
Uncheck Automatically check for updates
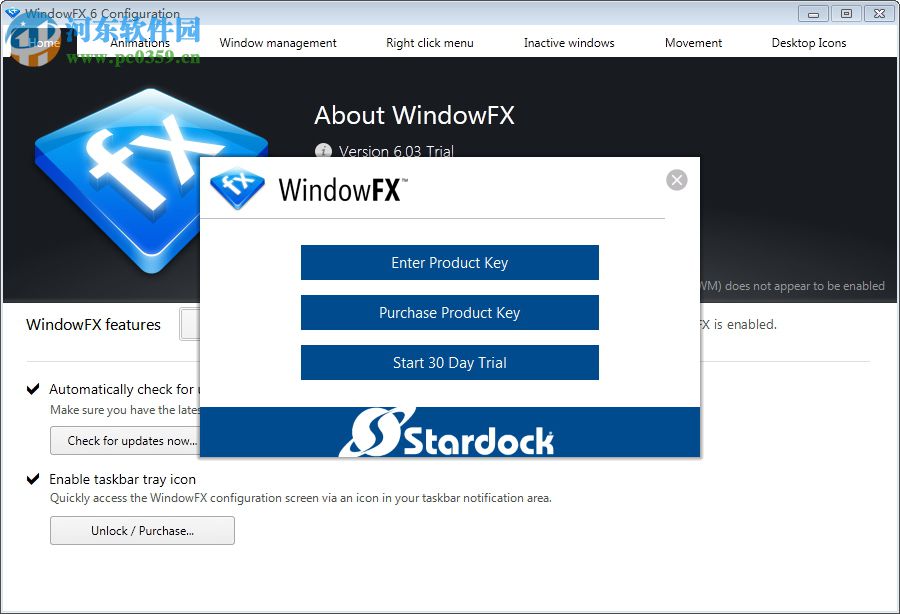(x=33, y=389)
